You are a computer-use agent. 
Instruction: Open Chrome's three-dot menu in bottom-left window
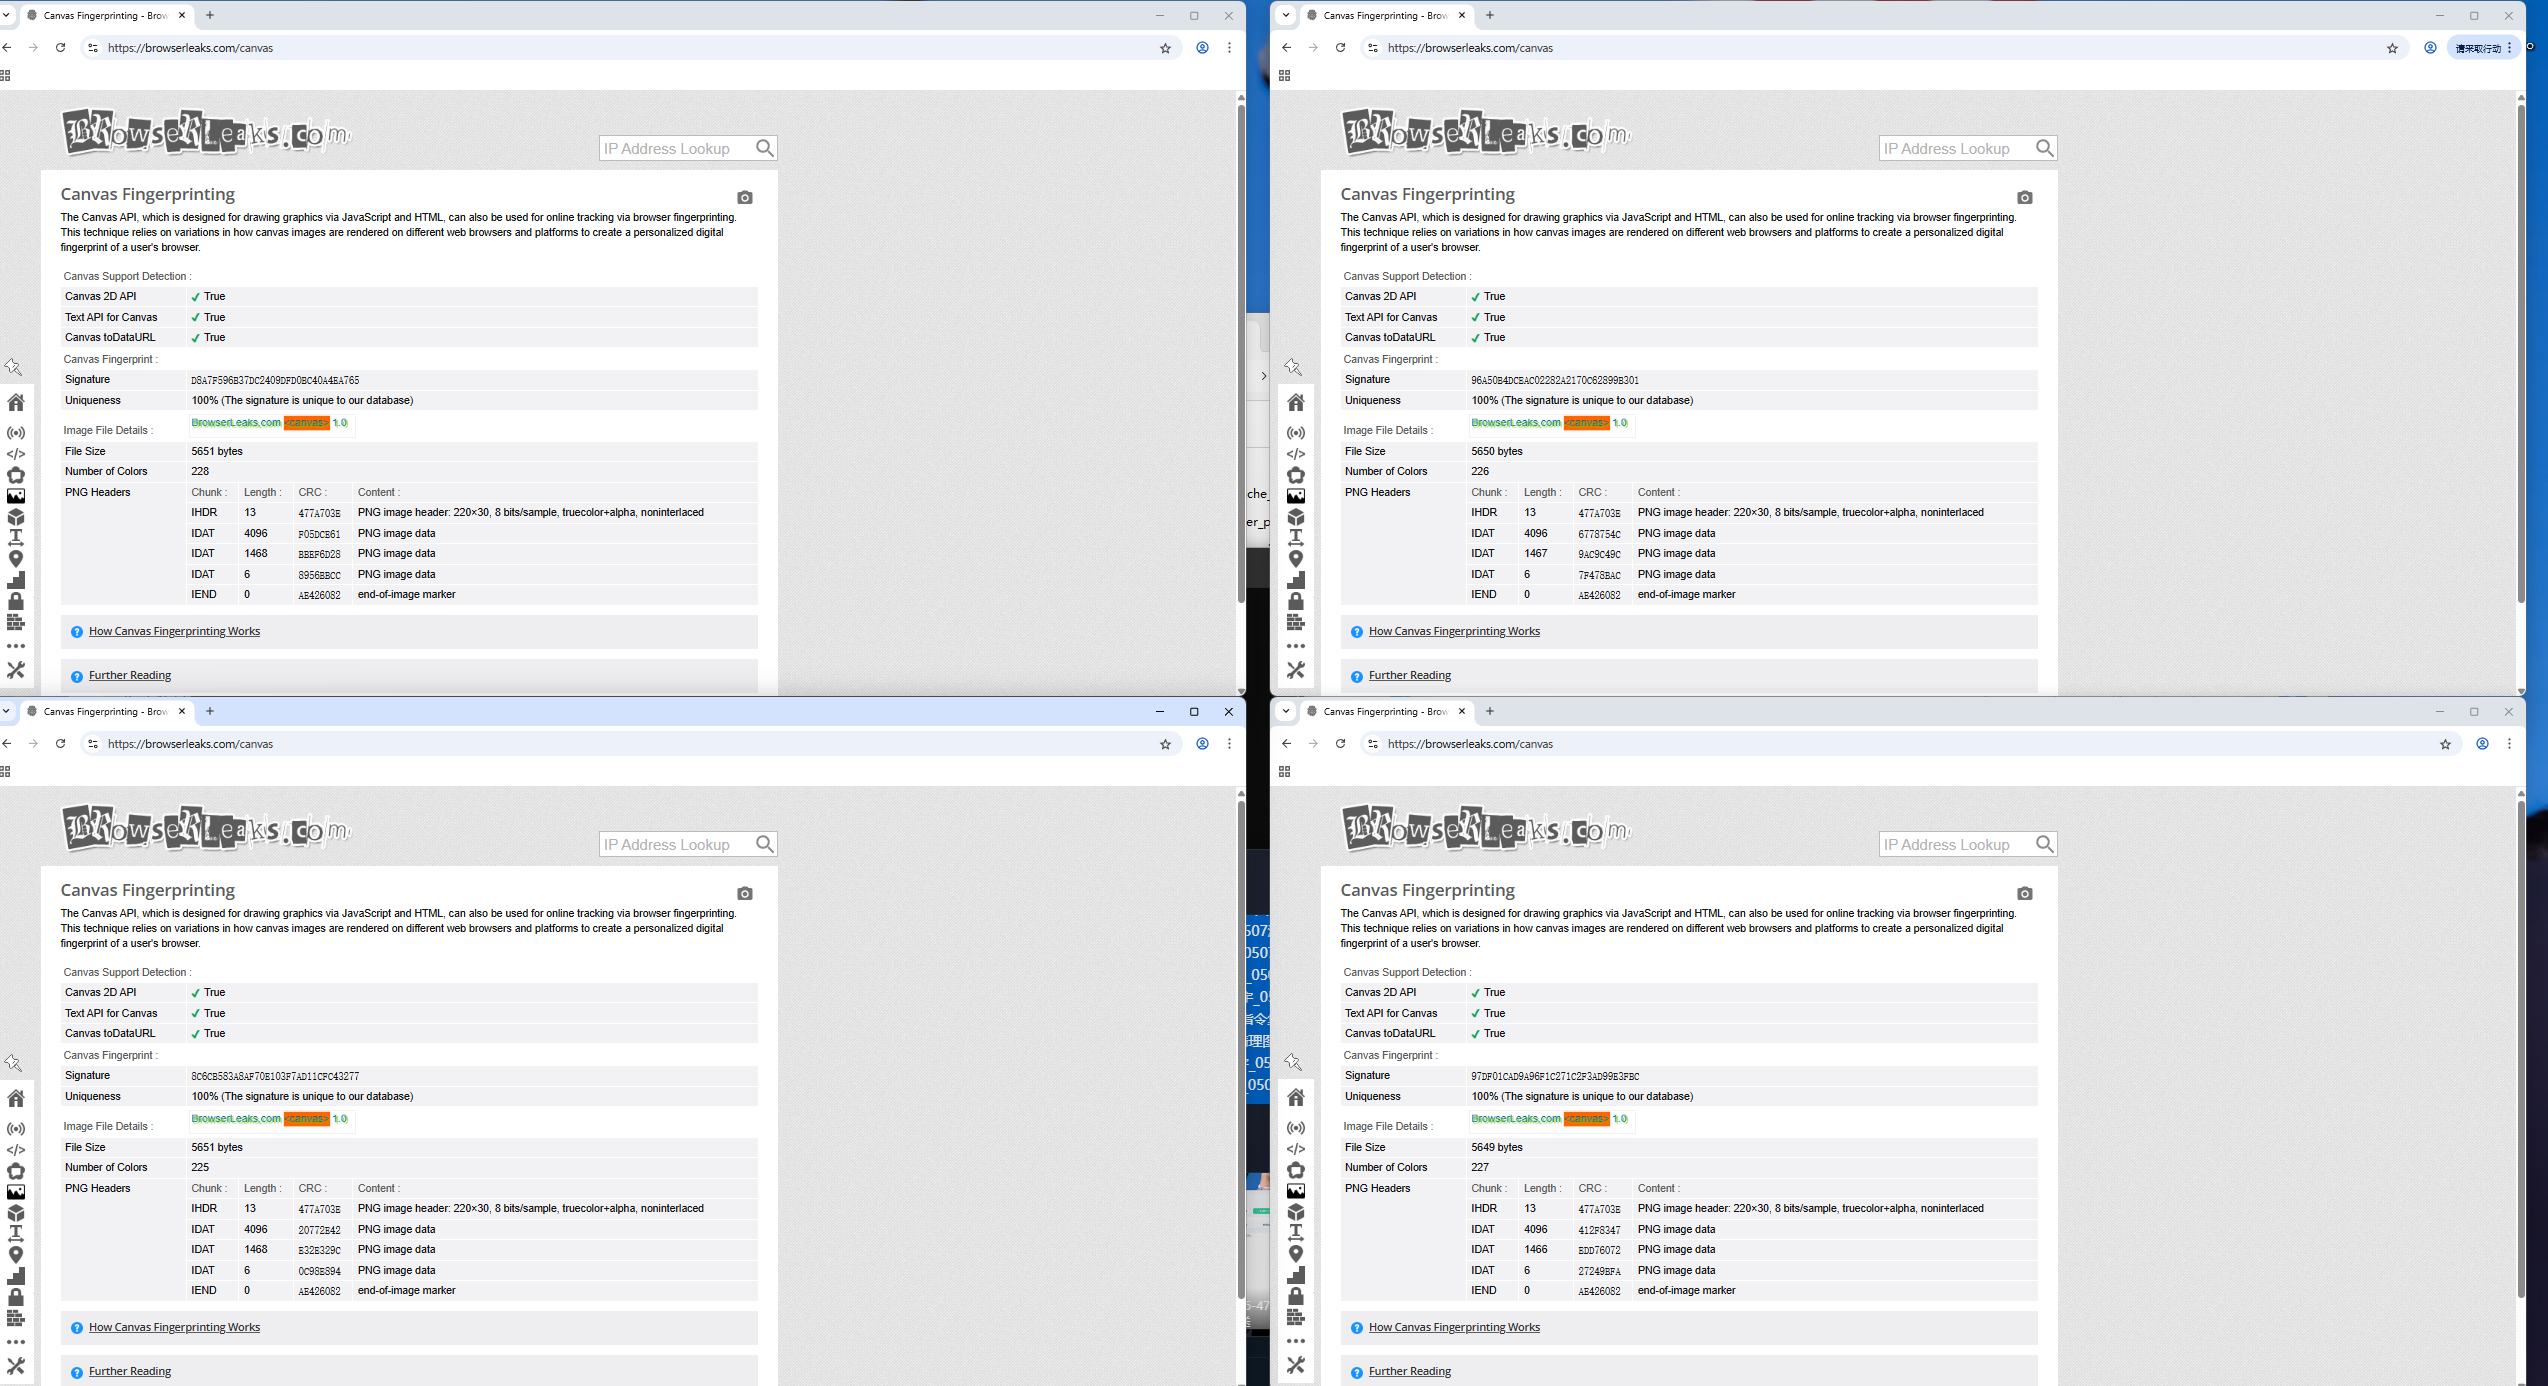pyautogui.click(x=1229, y=744)
